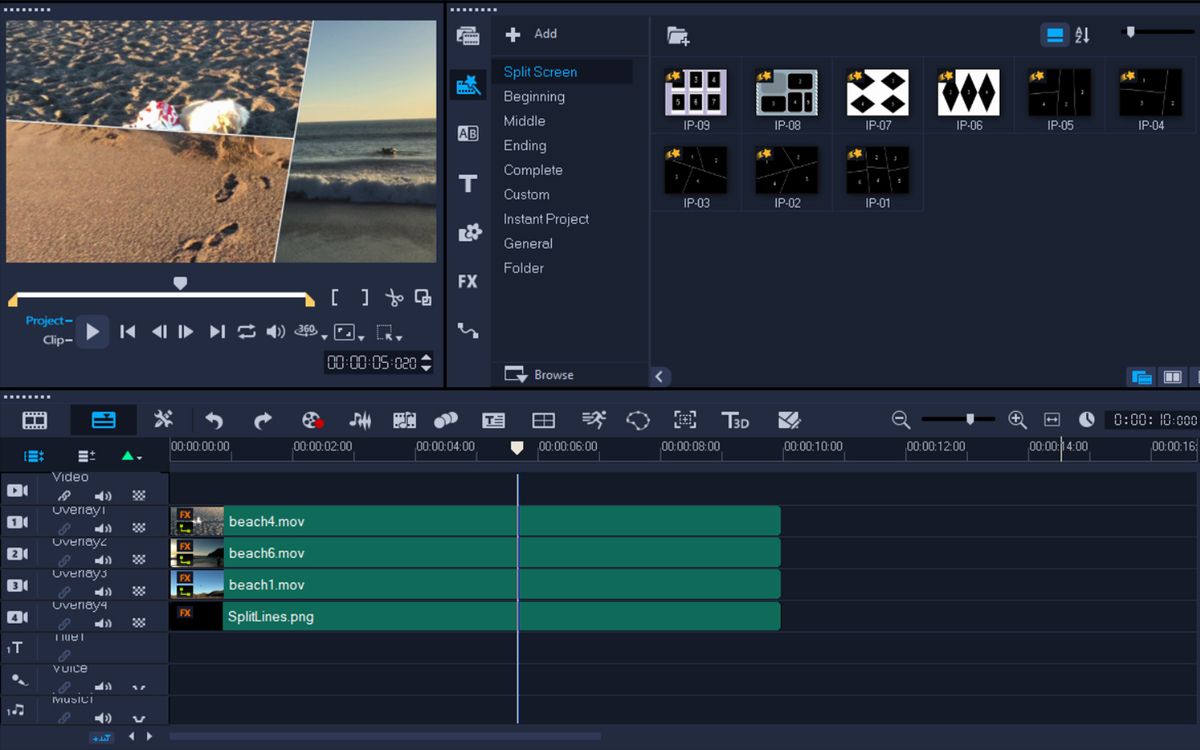Select the Media library icon in the sidebar
Image resolution: width=1200 pixels, height=750 pixels.
pos(467,35)
